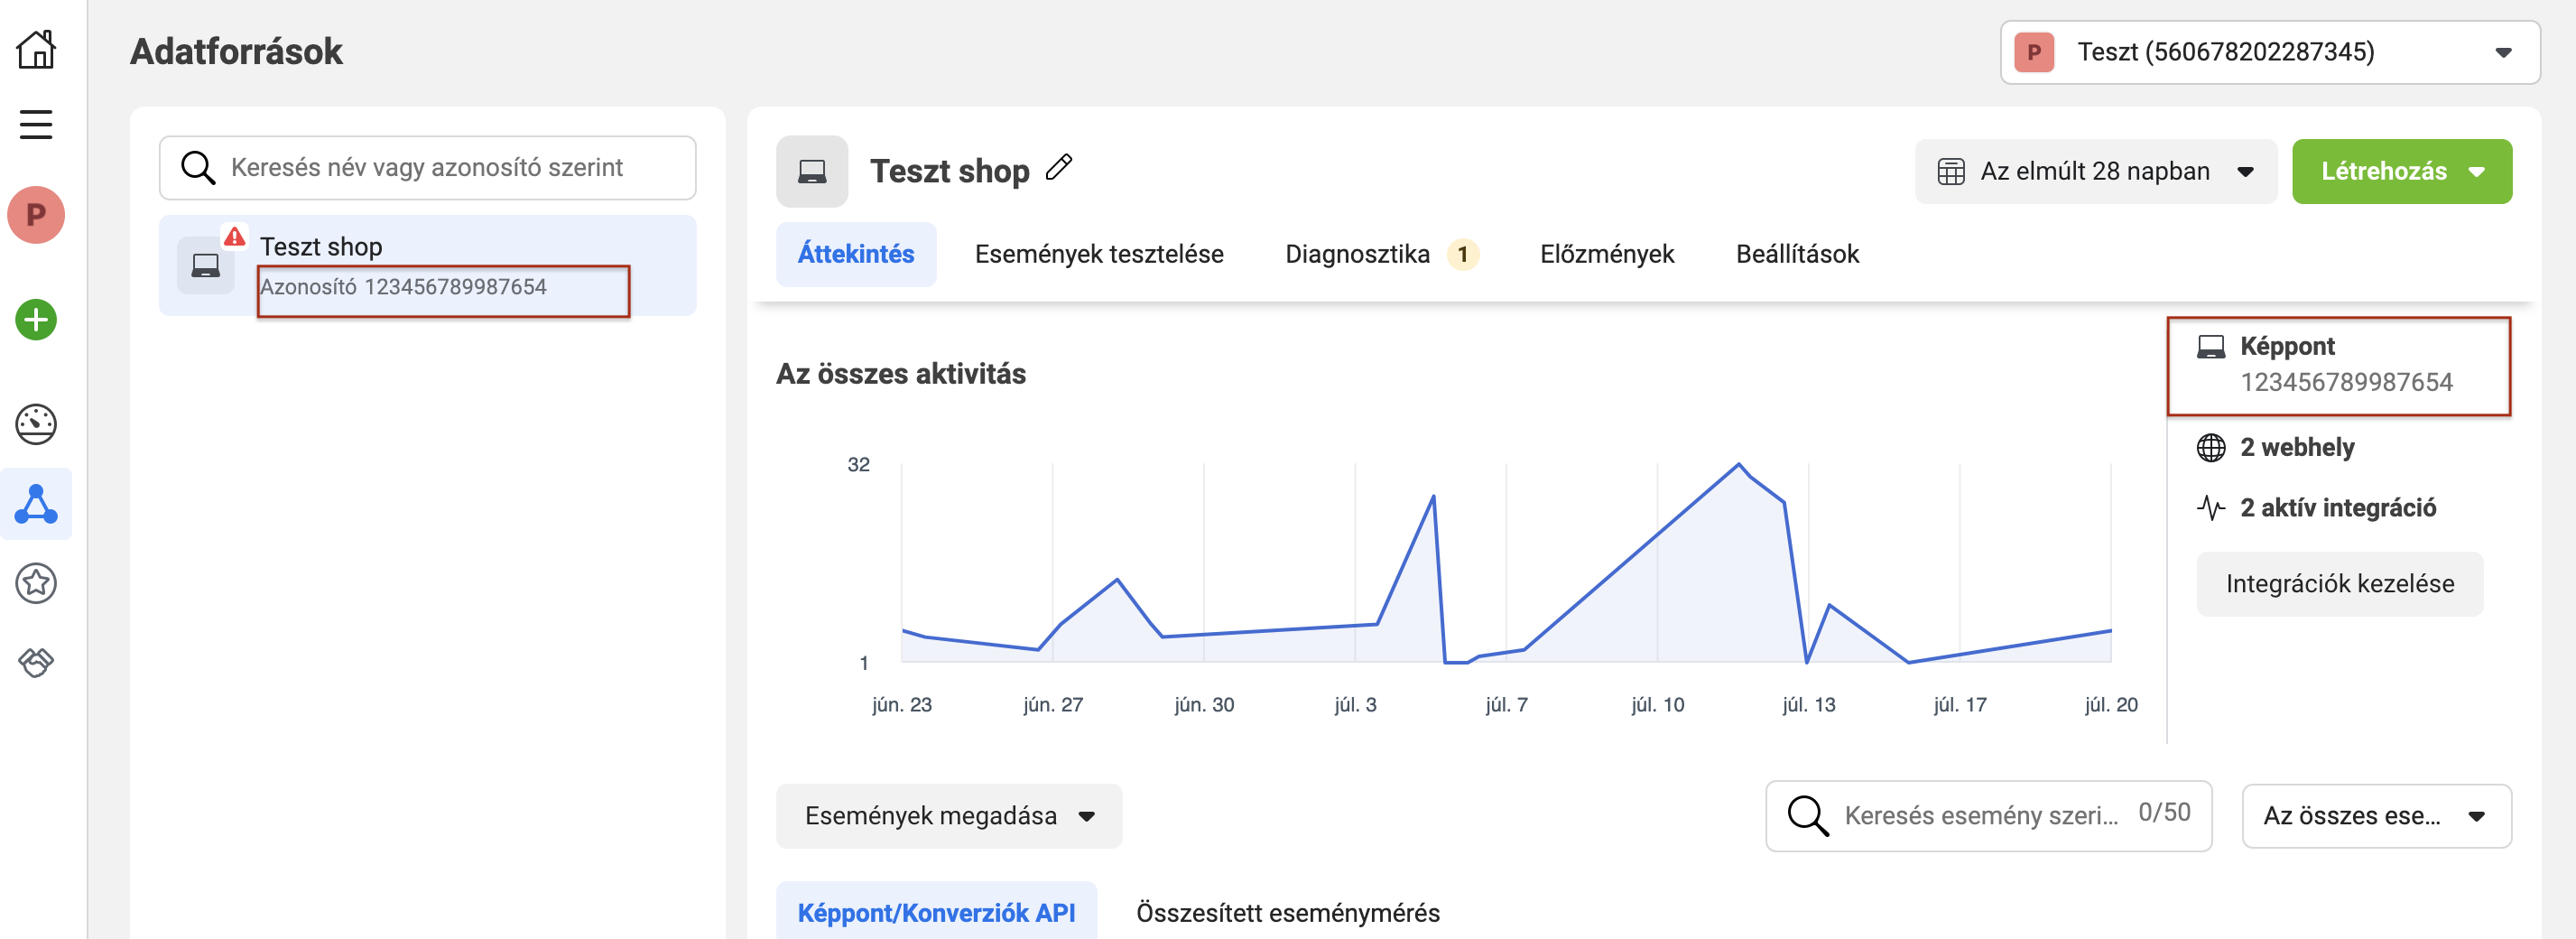
Task: Click the Képpont ID 123456789987654
Action: [x=2346, y=382]
